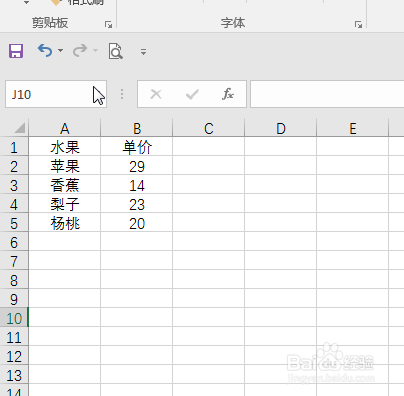Select row 11 header
404x396 pixels.
click(14, 337)
